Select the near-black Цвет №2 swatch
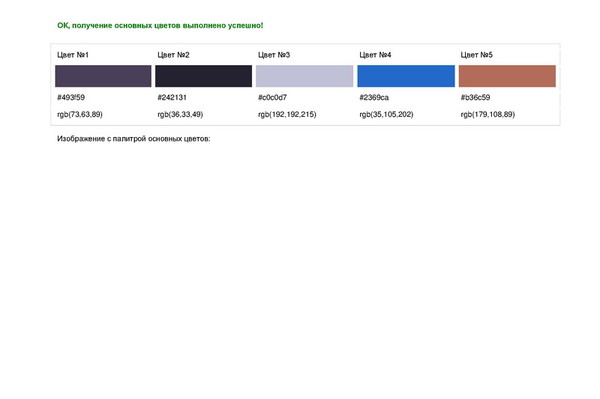 (204, 76)
